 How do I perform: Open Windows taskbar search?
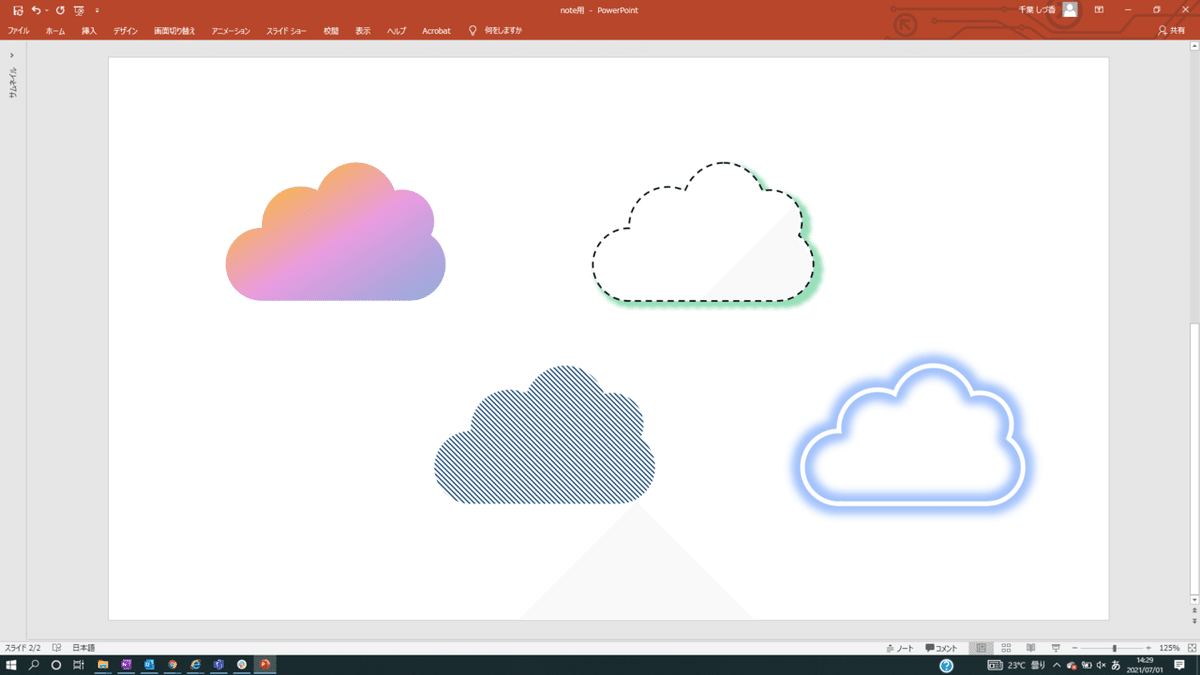34,665
